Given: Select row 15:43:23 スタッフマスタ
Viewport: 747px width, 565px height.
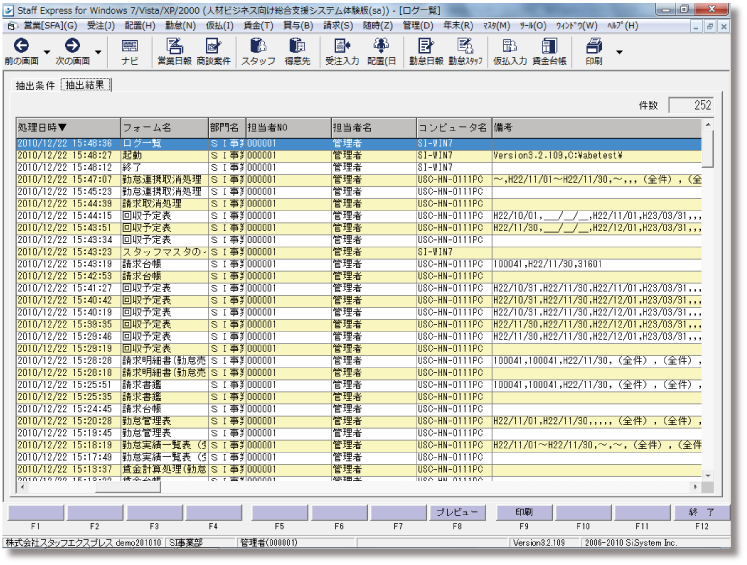Looking at the screenshot, I should (359, 252).
